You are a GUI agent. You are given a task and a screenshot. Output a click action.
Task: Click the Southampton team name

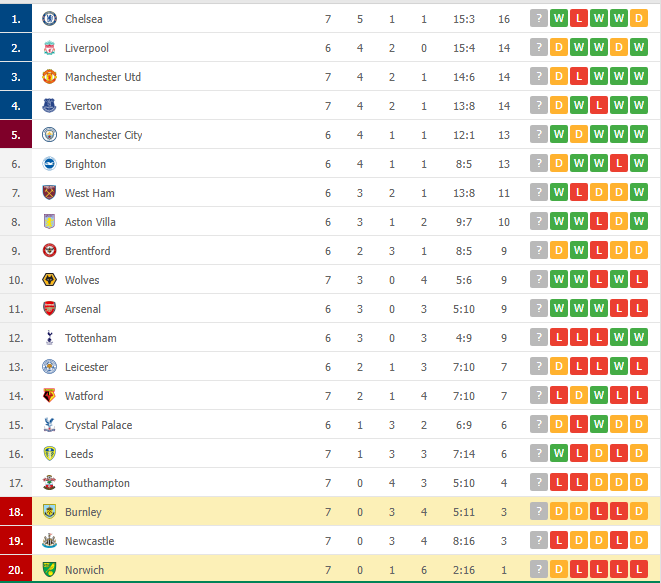[x=97, y=483]
